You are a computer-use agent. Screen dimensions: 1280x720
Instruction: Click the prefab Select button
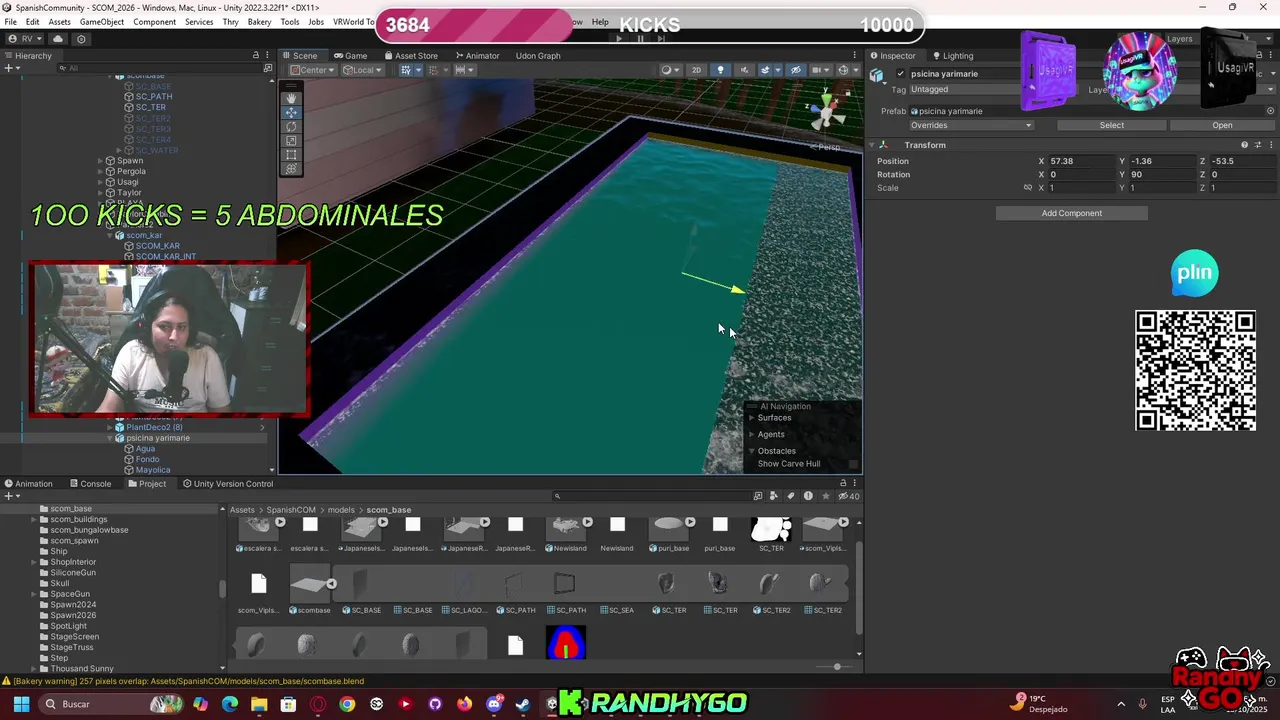pos(1112,126)
